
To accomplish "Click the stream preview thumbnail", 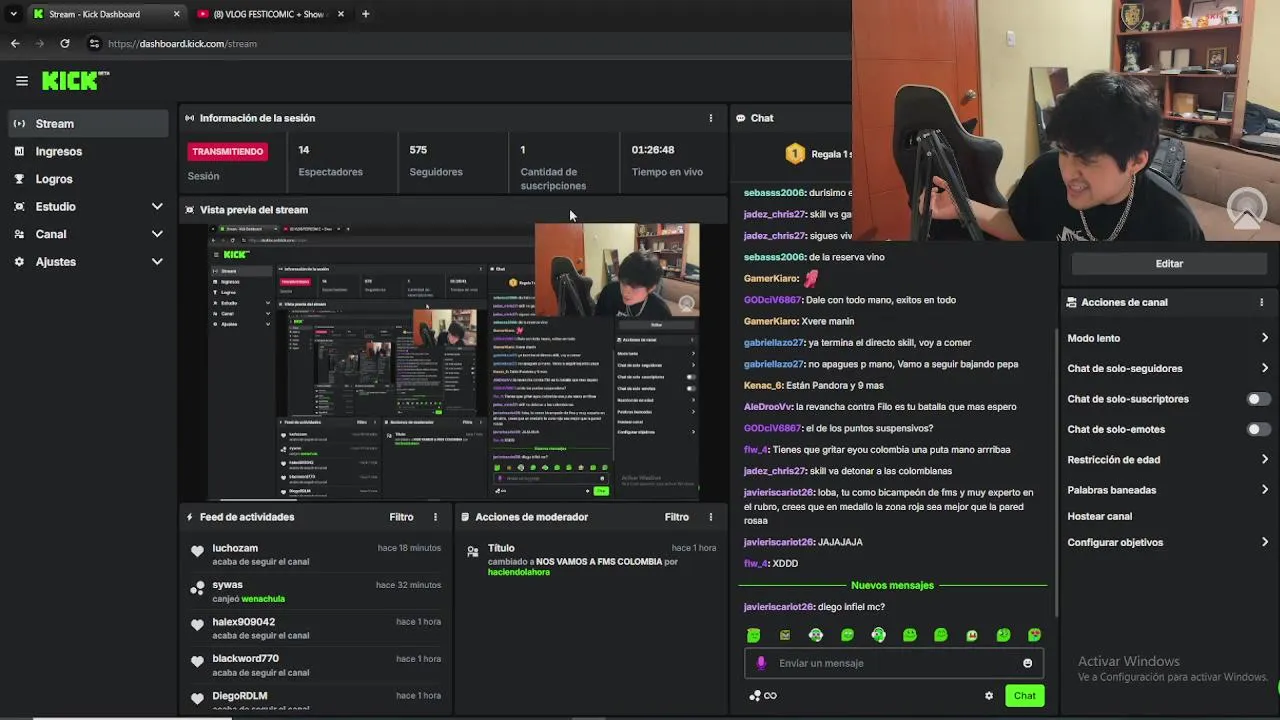I will [453, 361].
